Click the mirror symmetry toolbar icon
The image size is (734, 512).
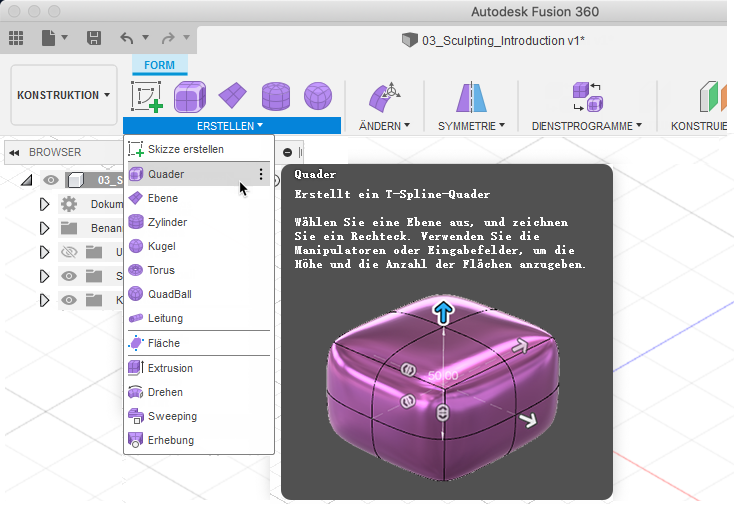[471, 97]
